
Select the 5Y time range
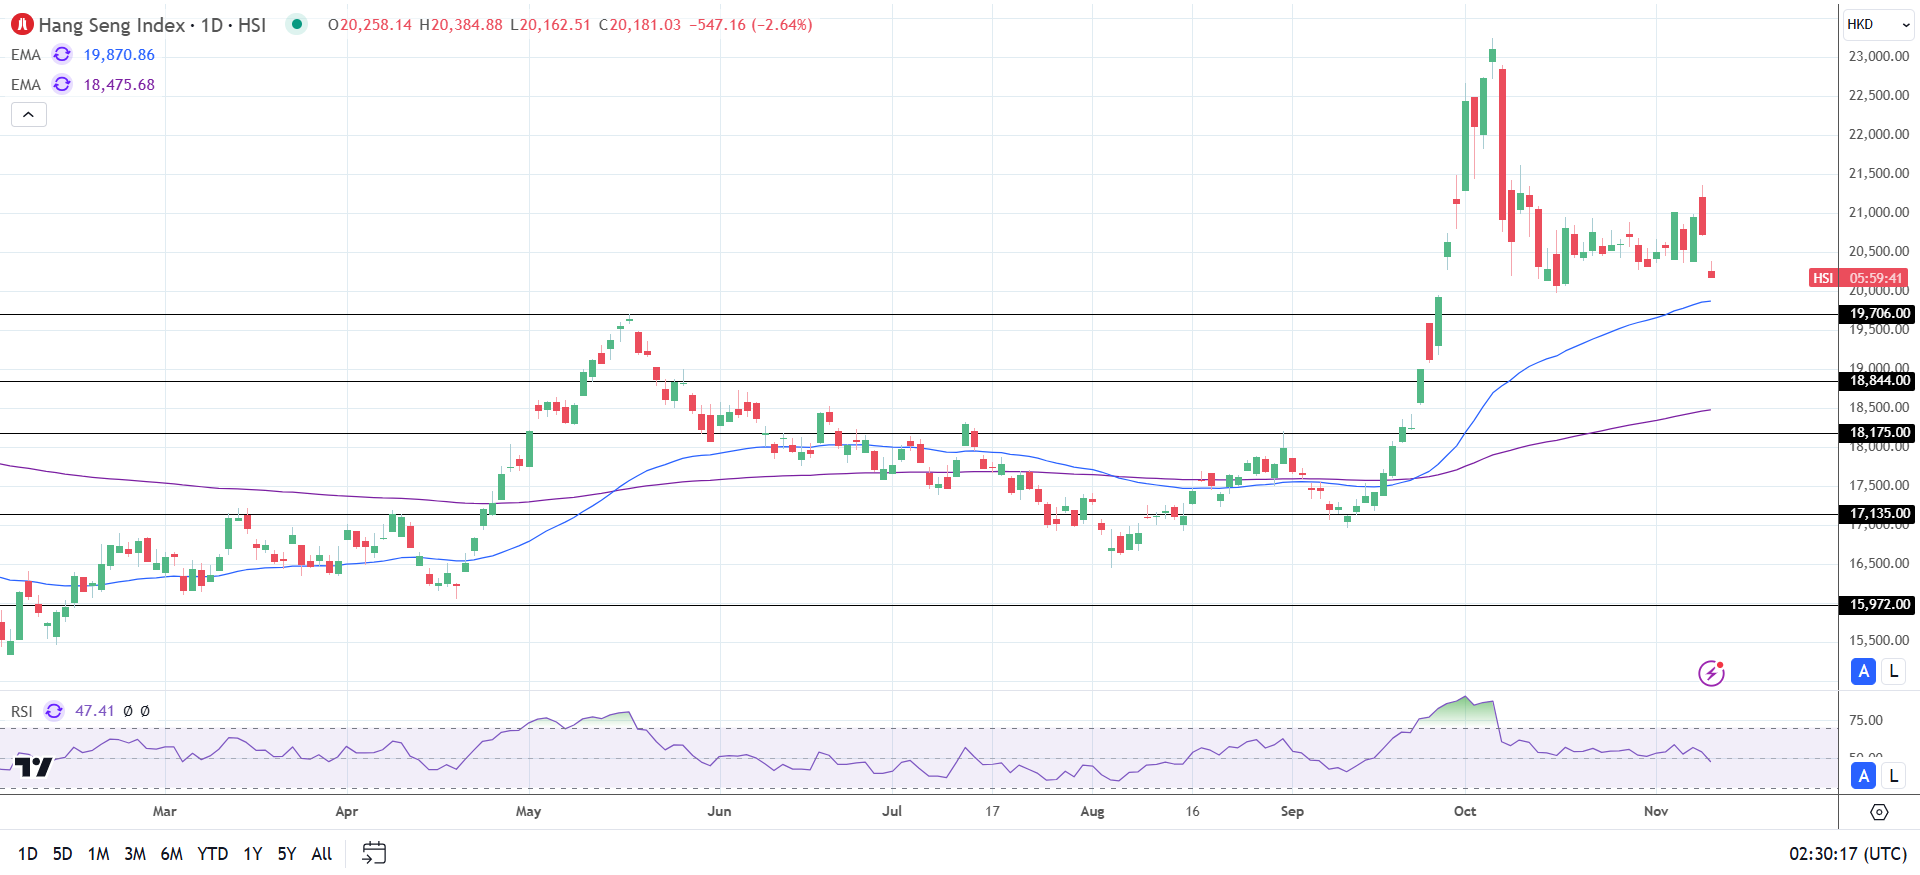tap(287, 854)
